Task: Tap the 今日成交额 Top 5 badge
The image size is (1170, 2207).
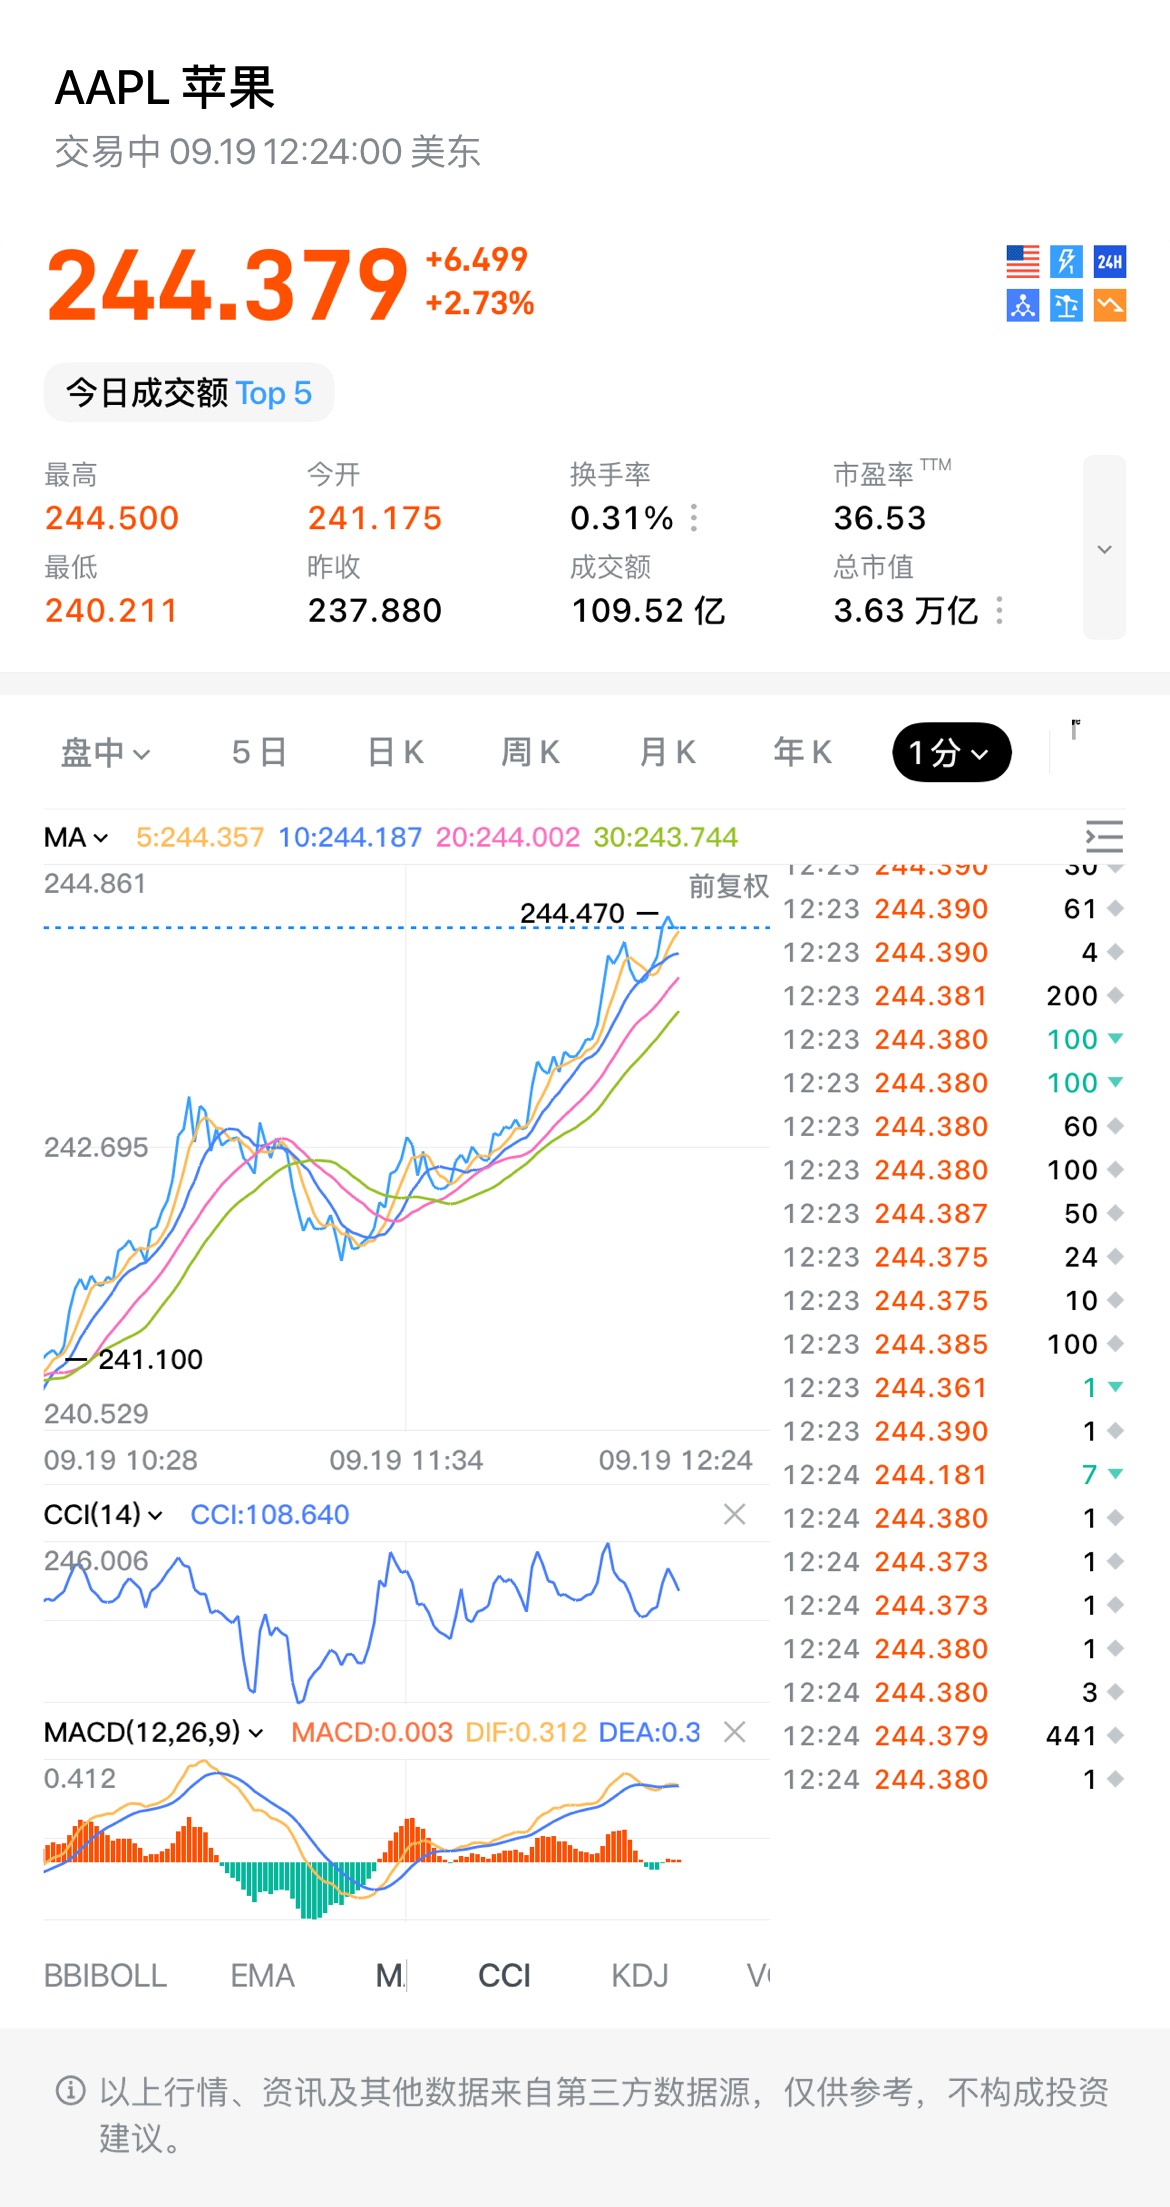Action: click(x=189, y=393)
